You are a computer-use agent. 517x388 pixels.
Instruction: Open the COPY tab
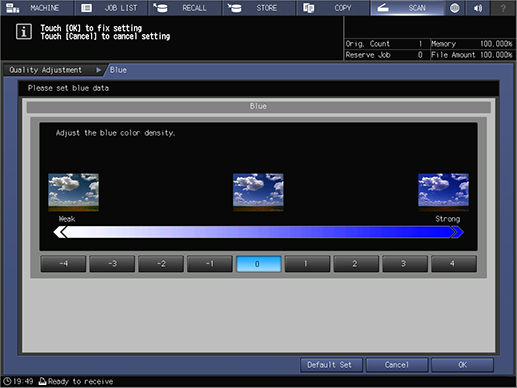click(333, 8)
